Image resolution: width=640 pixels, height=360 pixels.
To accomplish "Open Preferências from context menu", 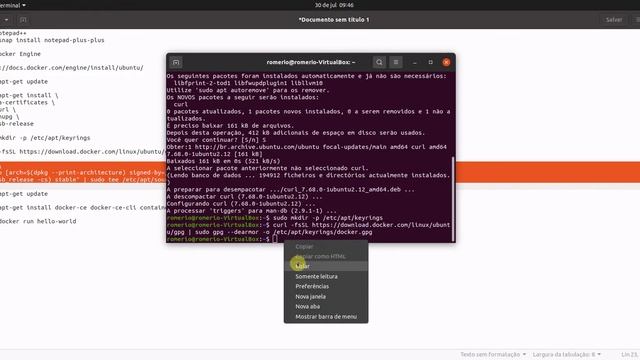I will (x=326, y=287).
